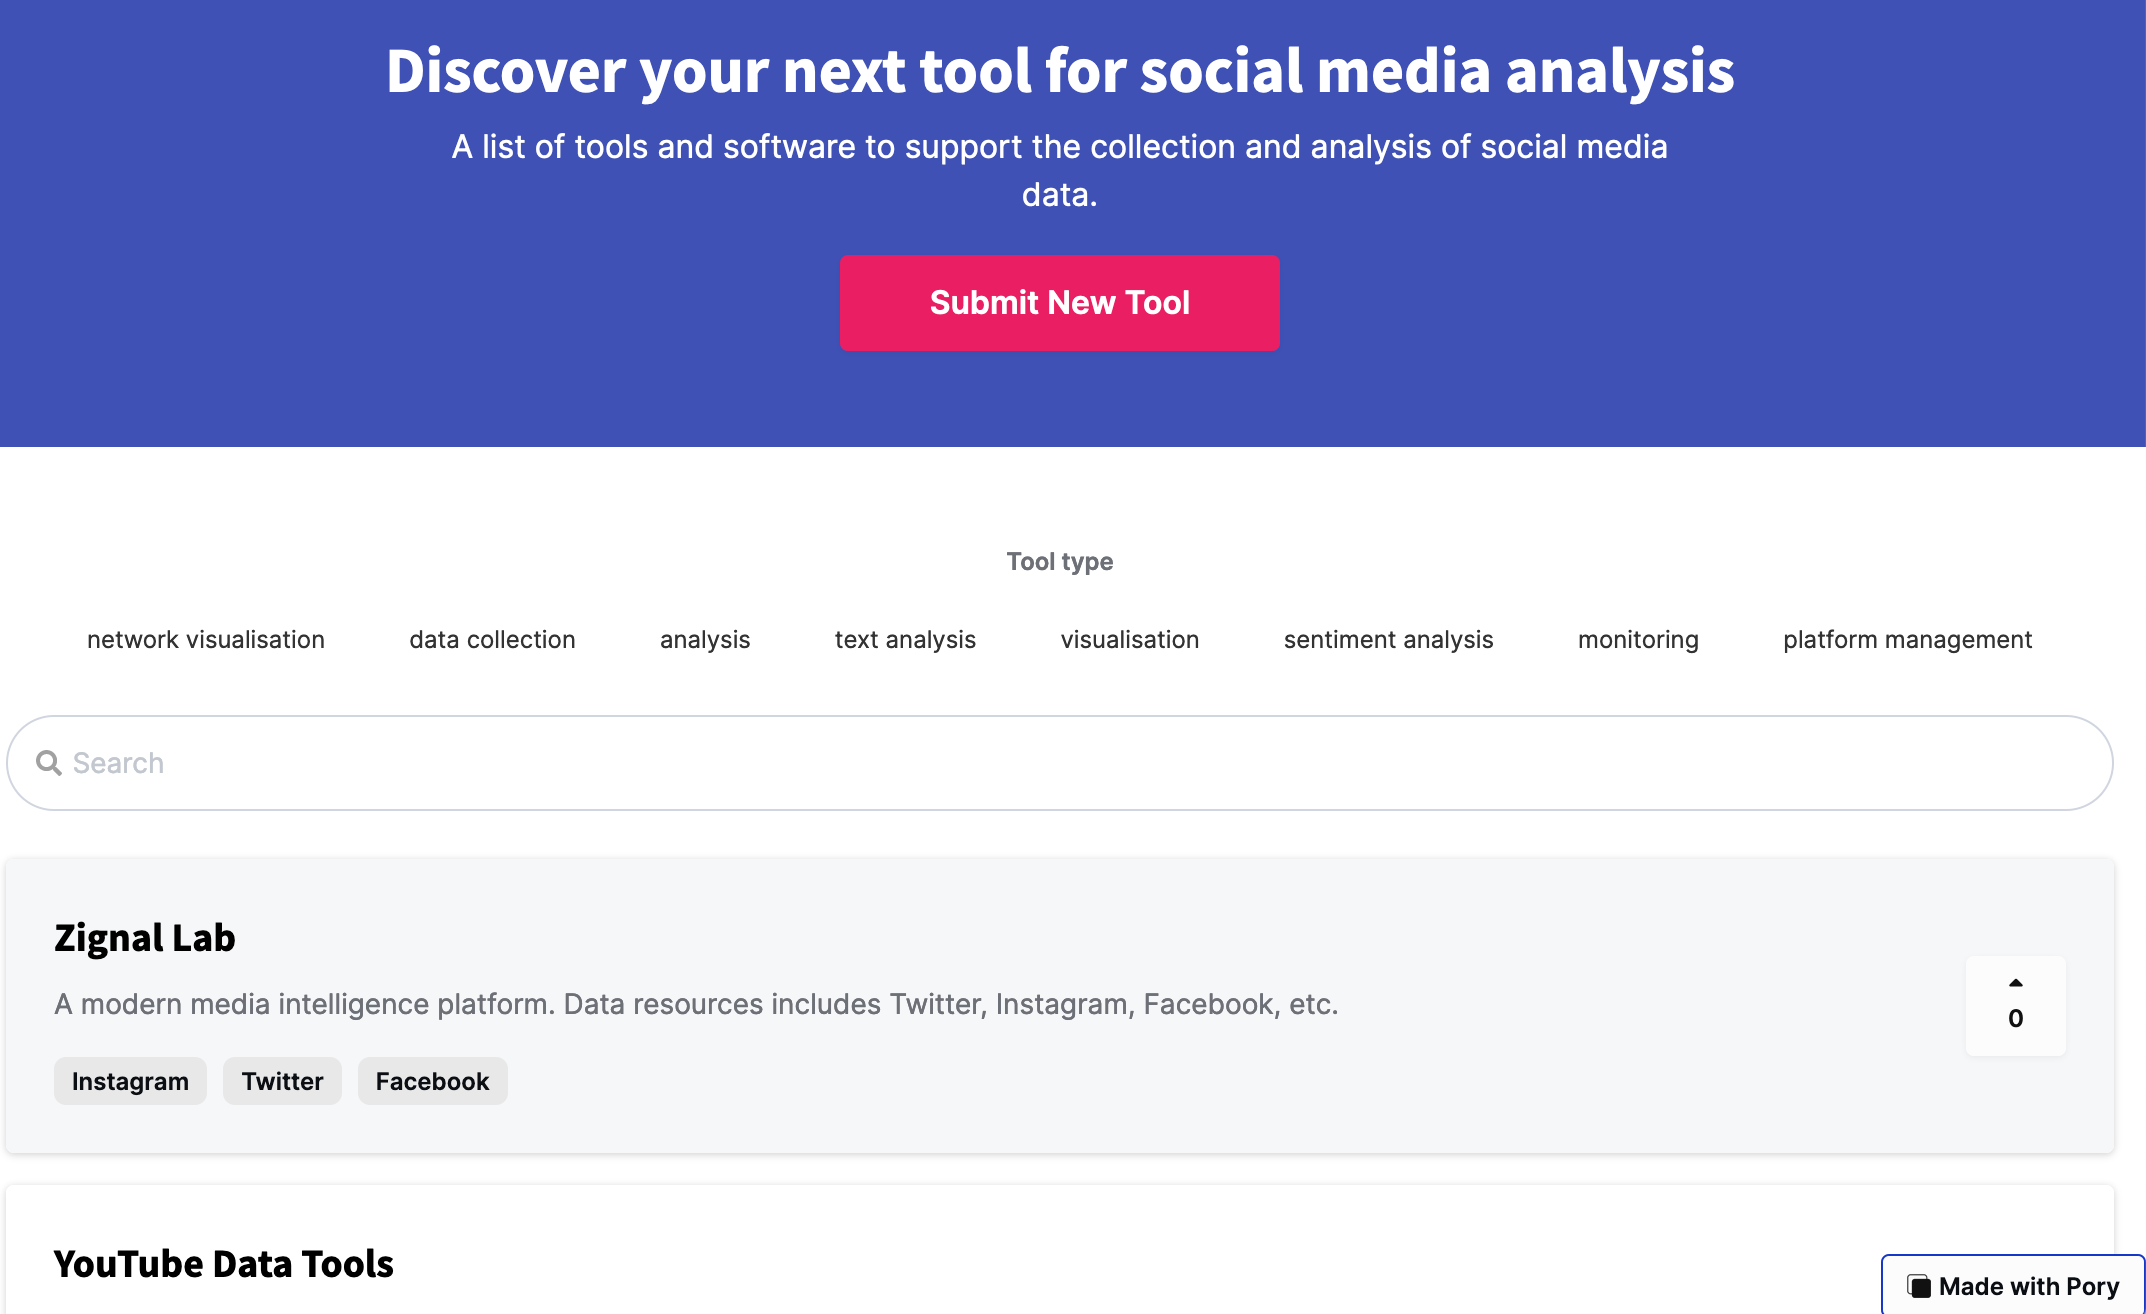Click the search magnifier icon

[49, 762]
